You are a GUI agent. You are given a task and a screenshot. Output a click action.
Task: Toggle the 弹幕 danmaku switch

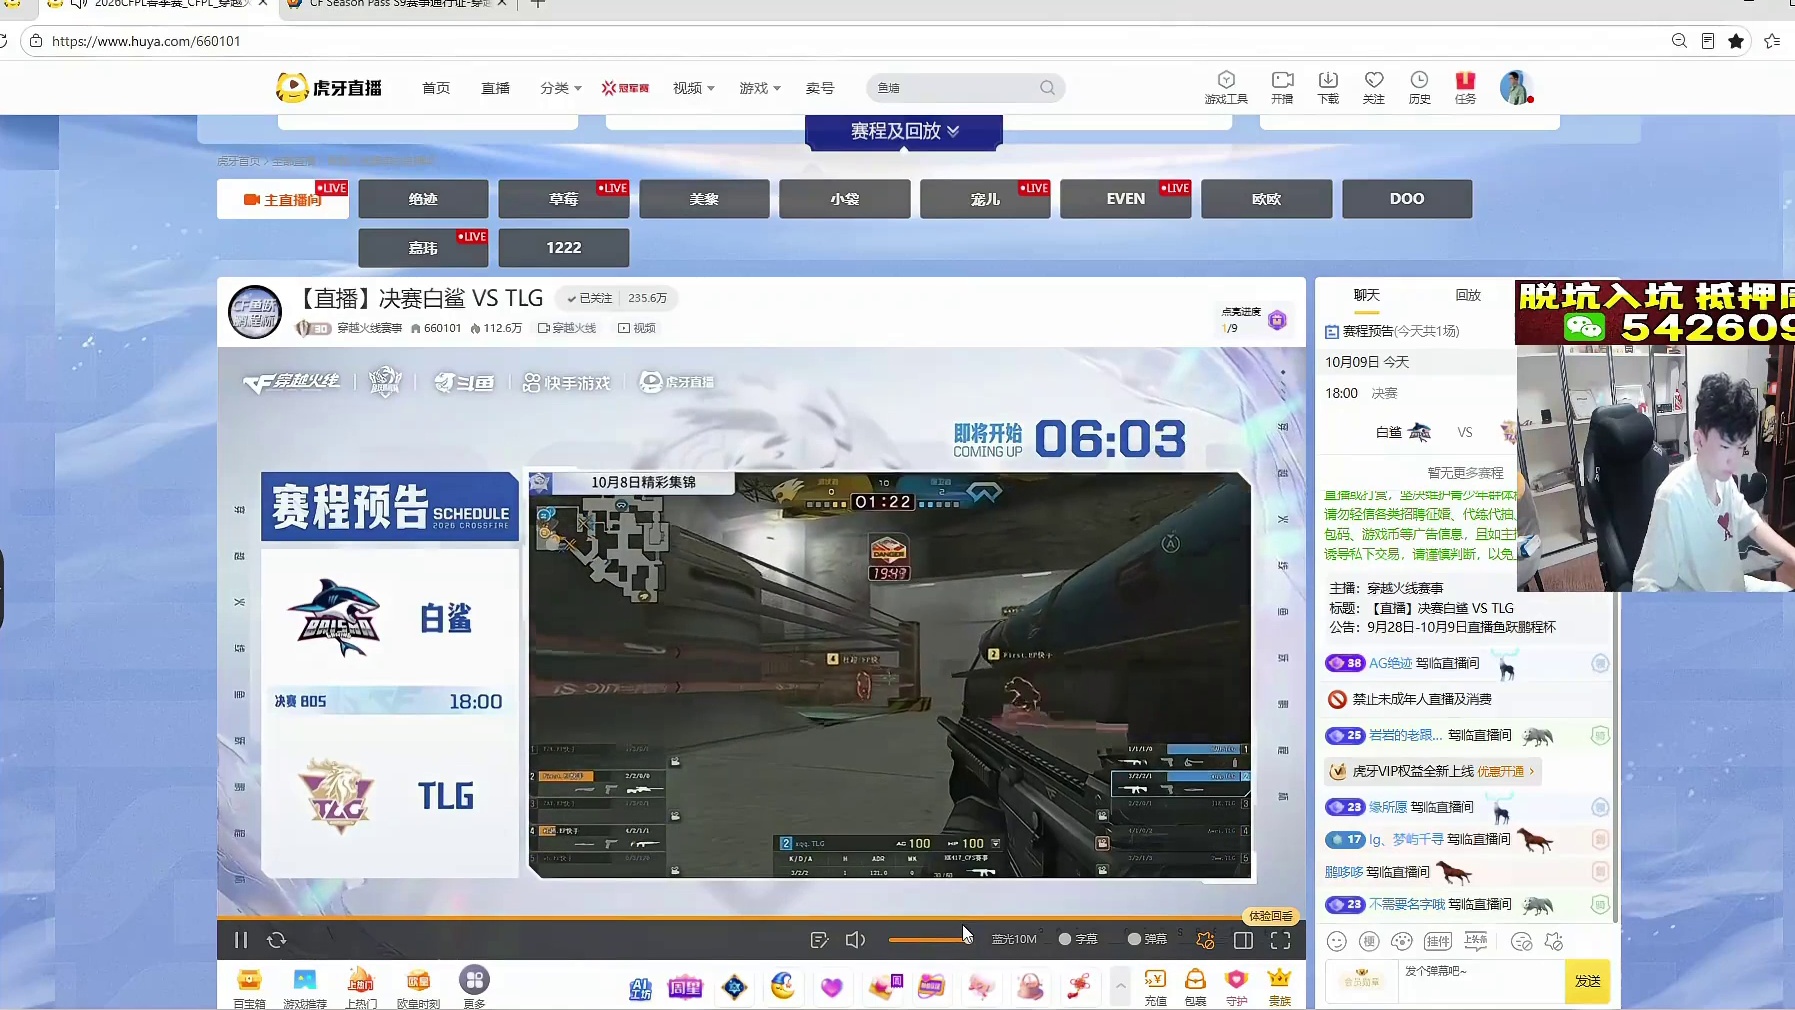point(1147,940)
